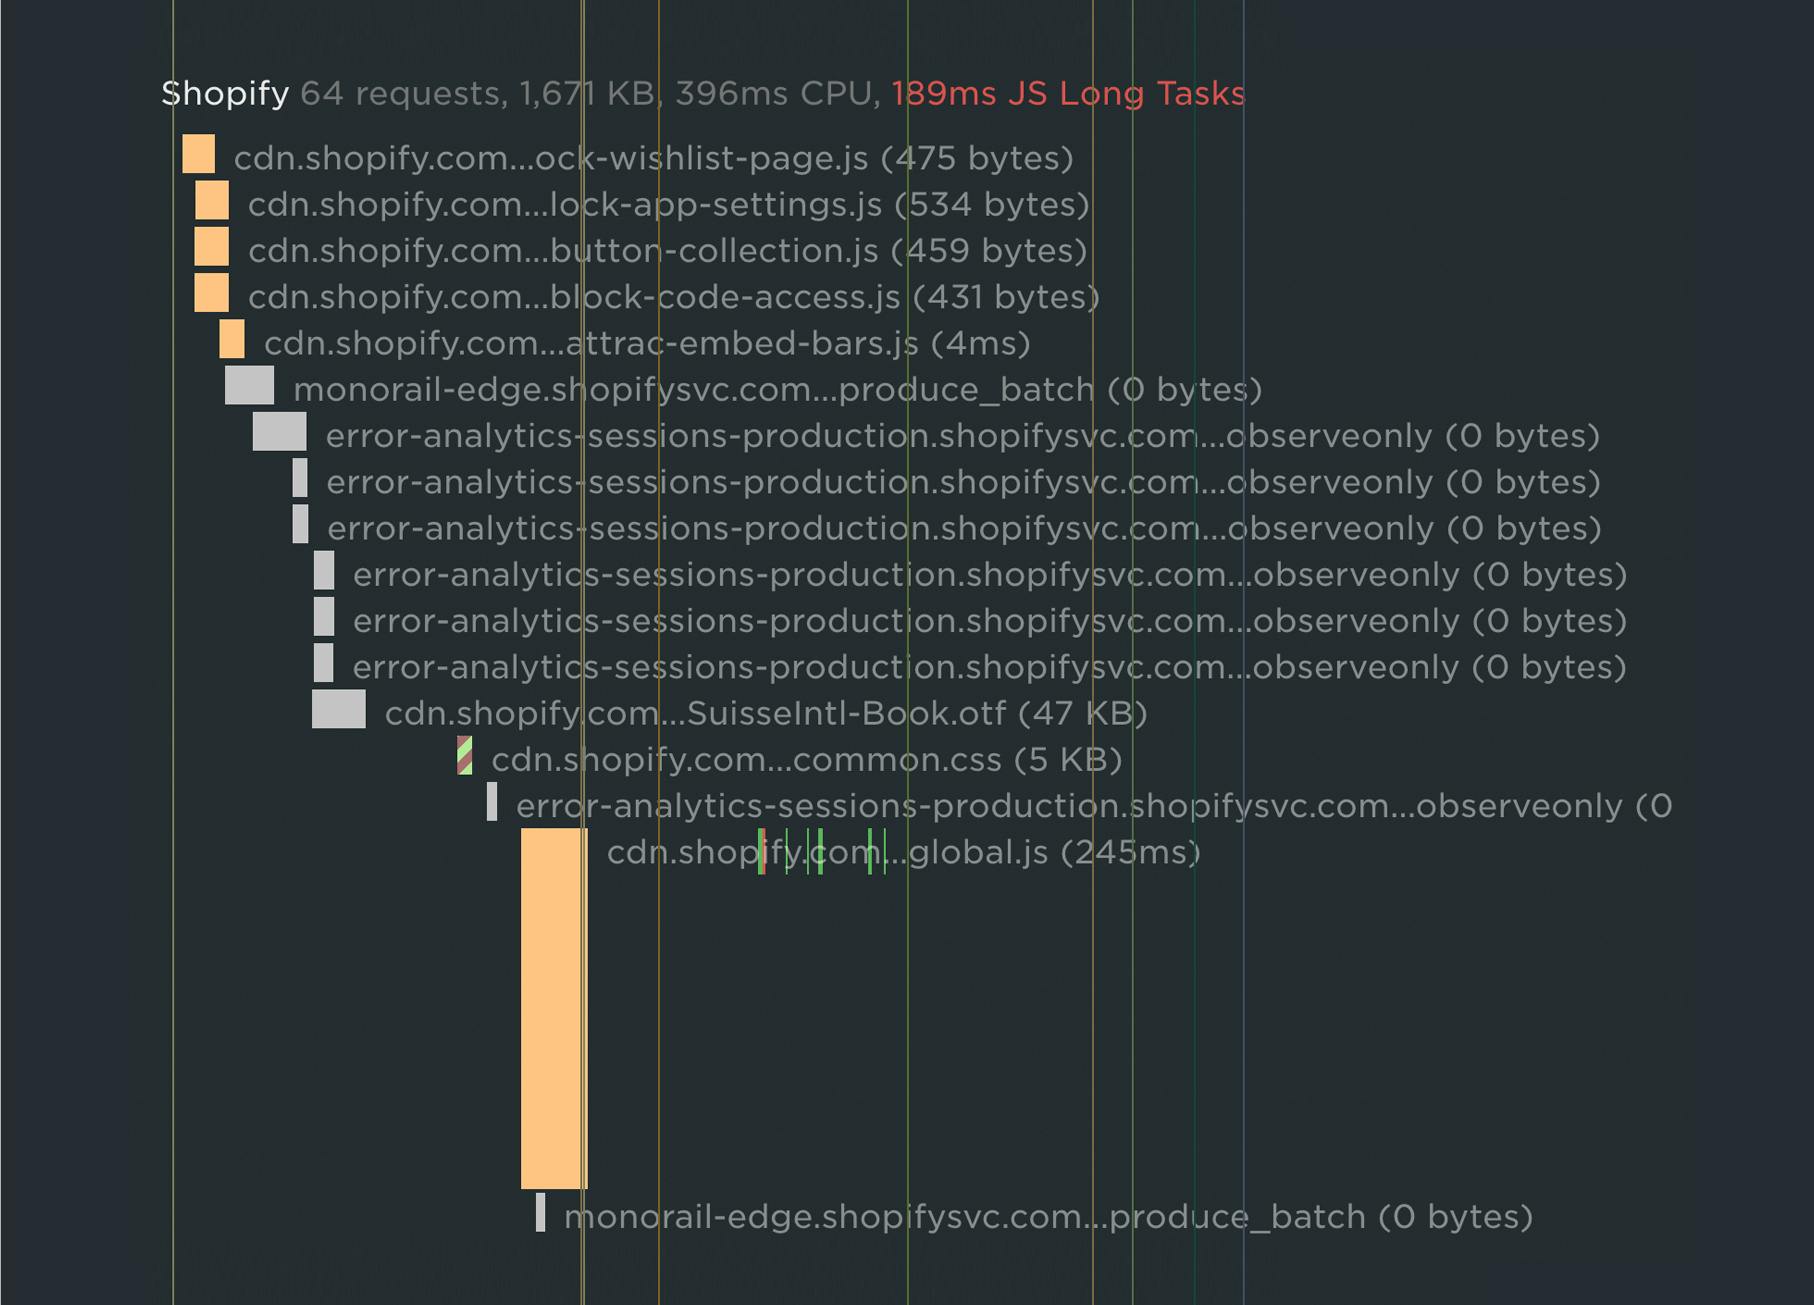The image size is (1814, 1305).
Task: Click the striped bar for common.css
Action: click(x=464, y=756)
